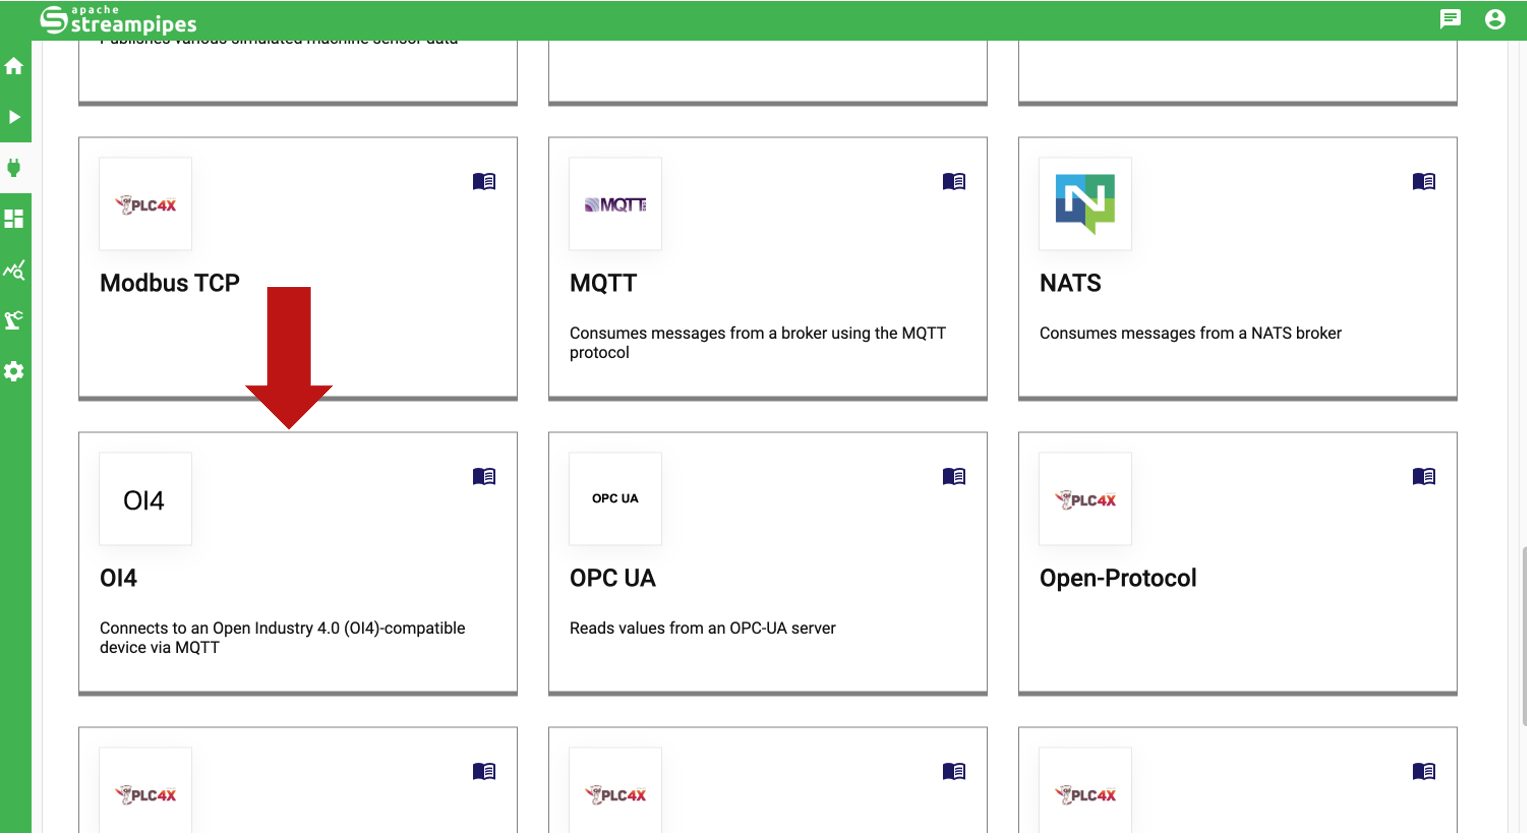
Task: Click the Apache StreamPipes logo
Action: (118, 20)
